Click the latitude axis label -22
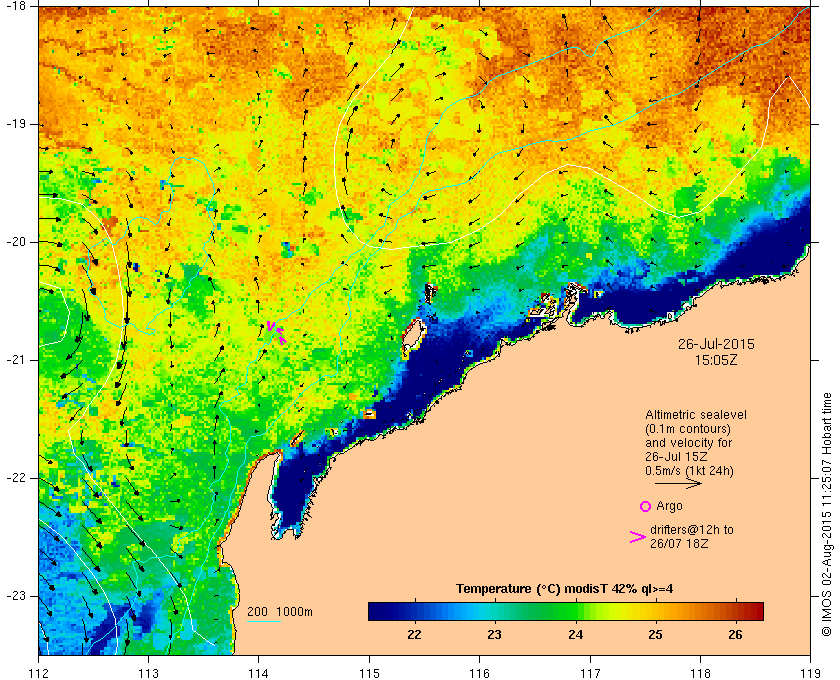 click(x=16, y=478)
